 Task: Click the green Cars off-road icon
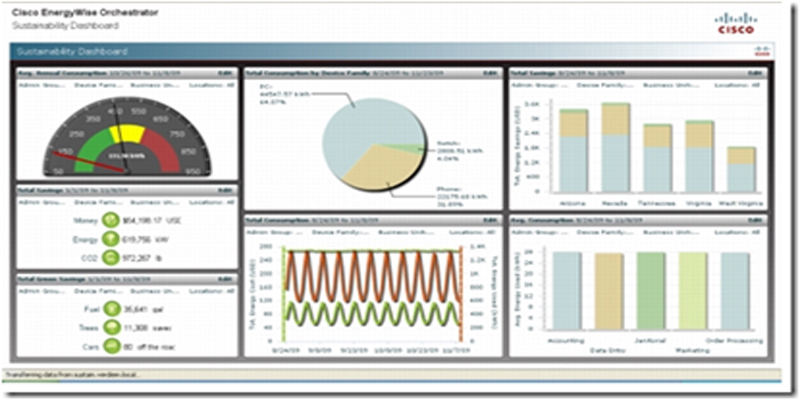point(110,346)
